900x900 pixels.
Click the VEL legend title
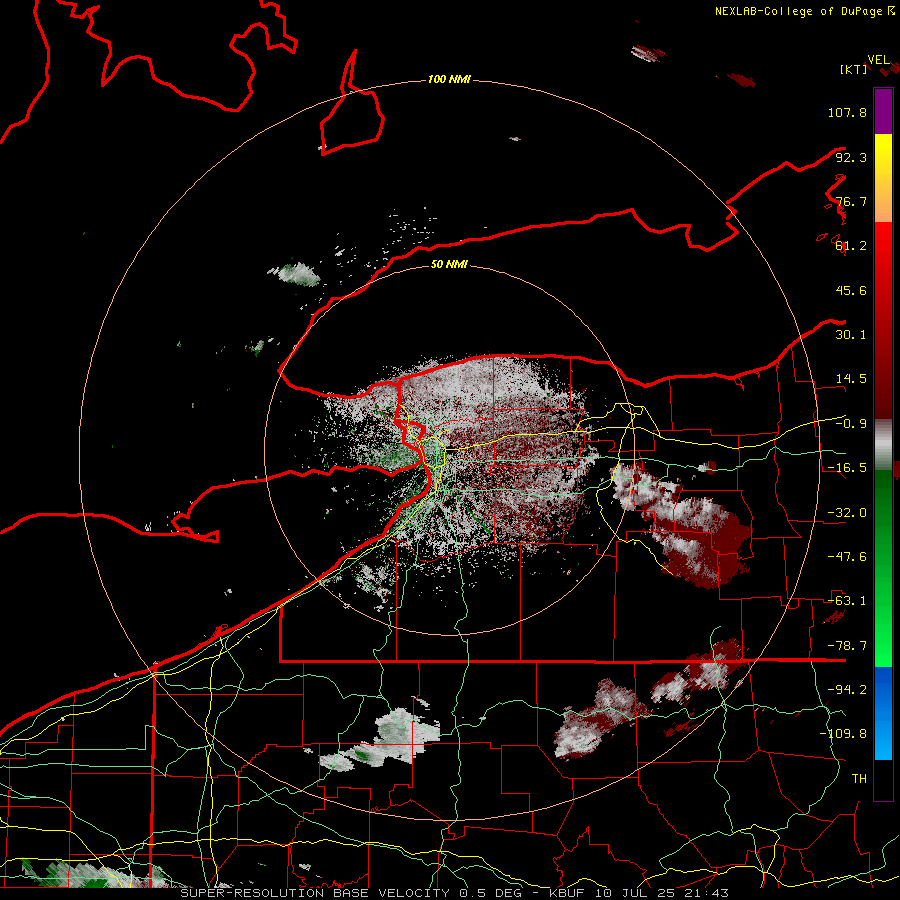[879, 60]
